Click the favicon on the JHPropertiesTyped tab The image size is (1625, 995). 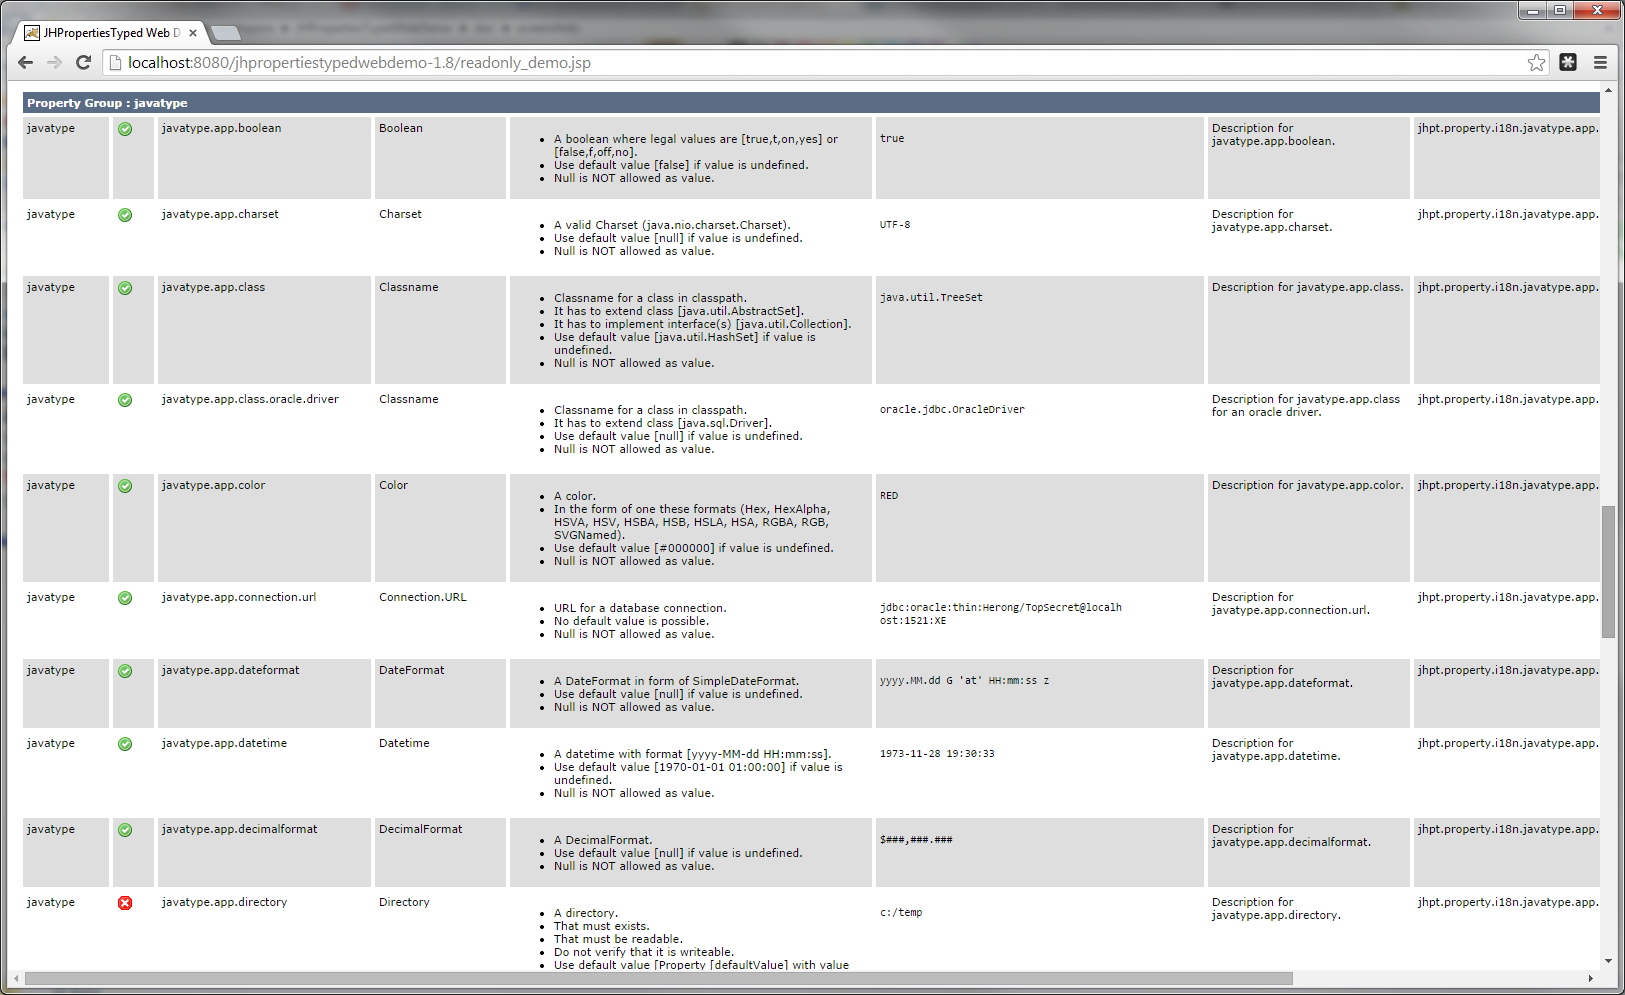(x=32, y=32)
